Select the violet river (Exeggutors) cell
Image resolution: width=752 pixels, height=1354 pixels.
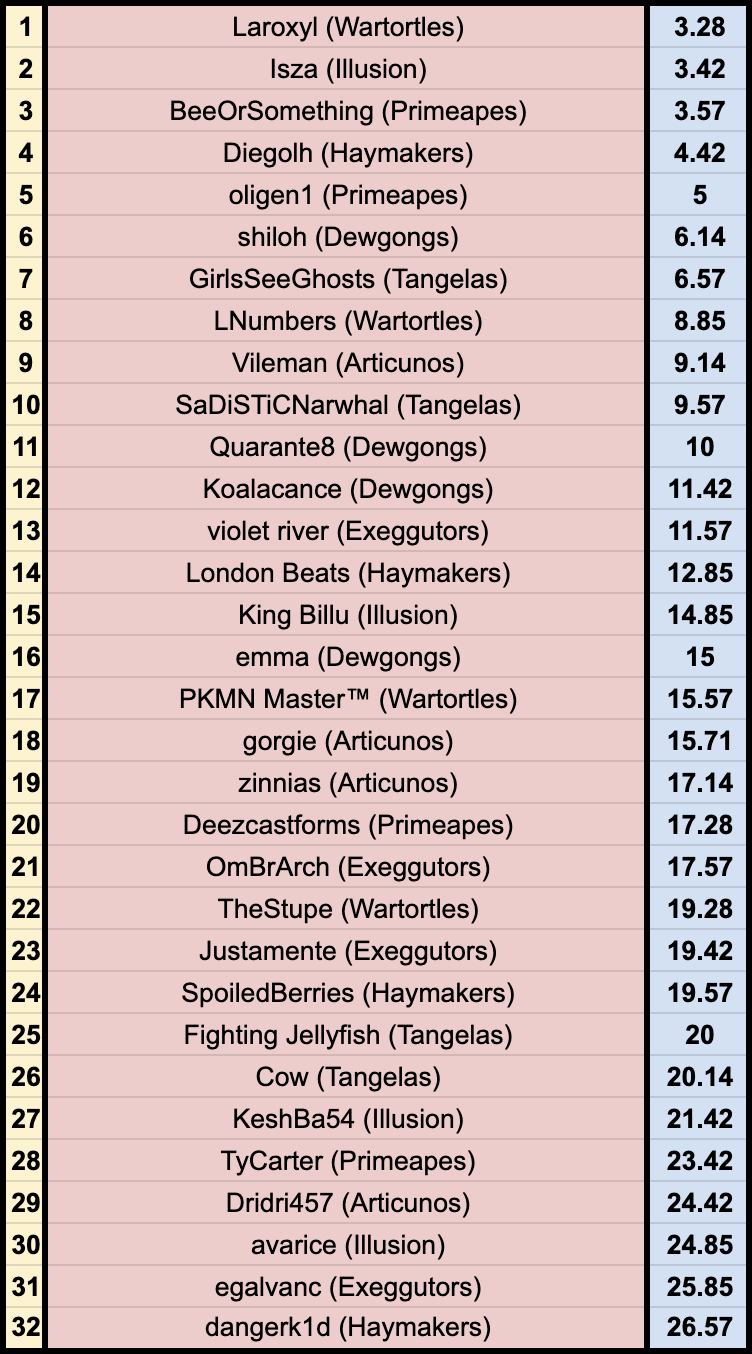(x=347, y=531)
